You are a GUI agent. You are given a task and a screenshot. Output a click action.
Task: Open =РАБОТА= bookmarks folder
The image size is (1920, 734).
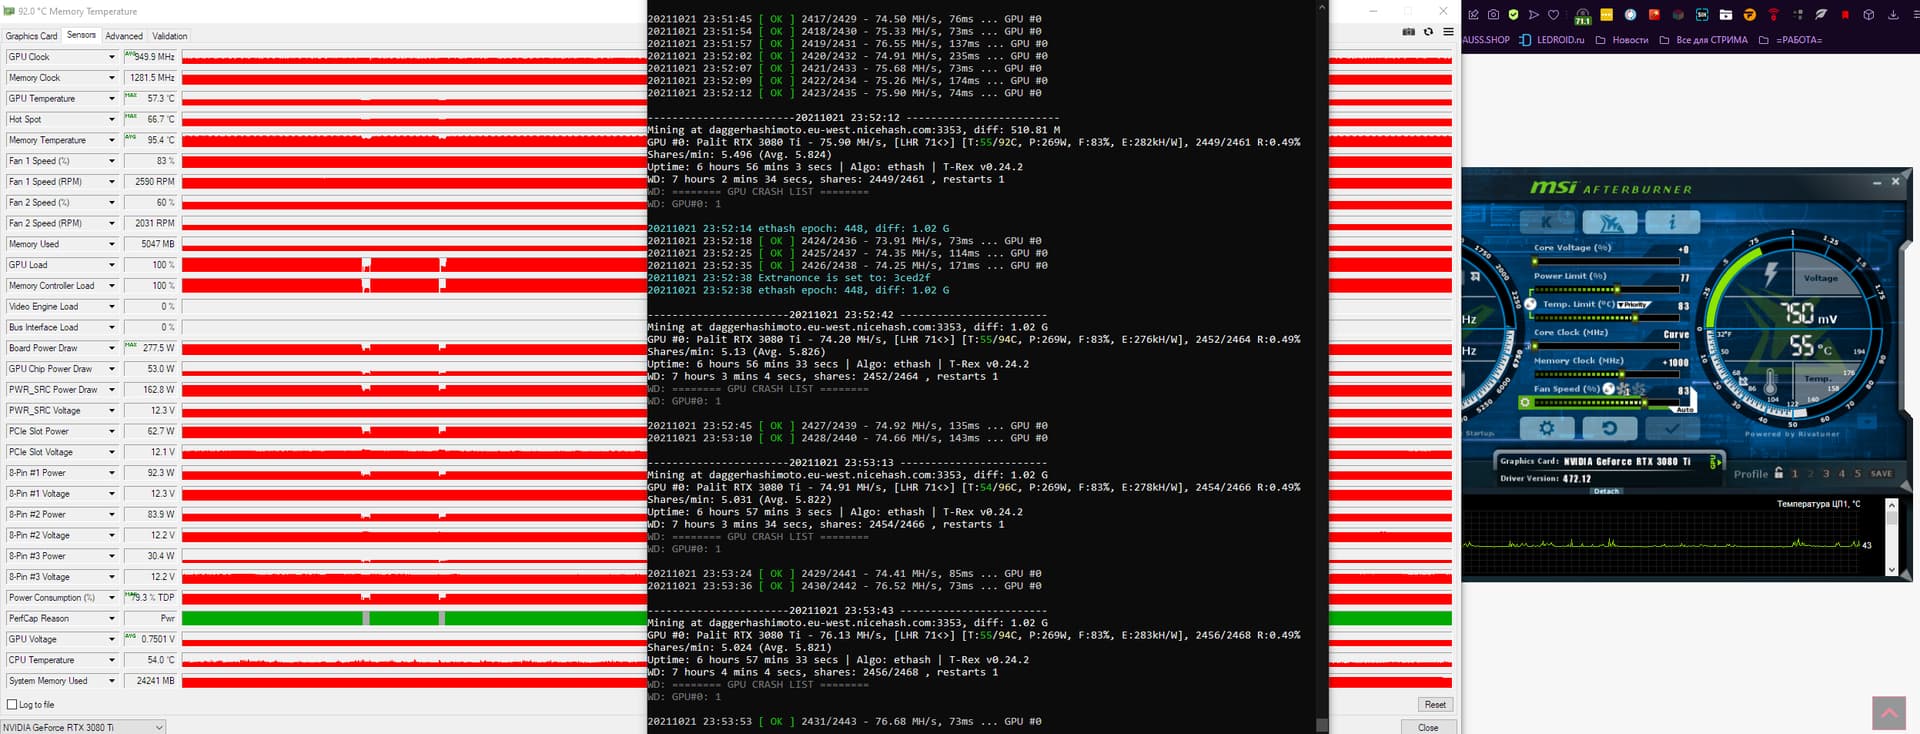point(1790,40)
